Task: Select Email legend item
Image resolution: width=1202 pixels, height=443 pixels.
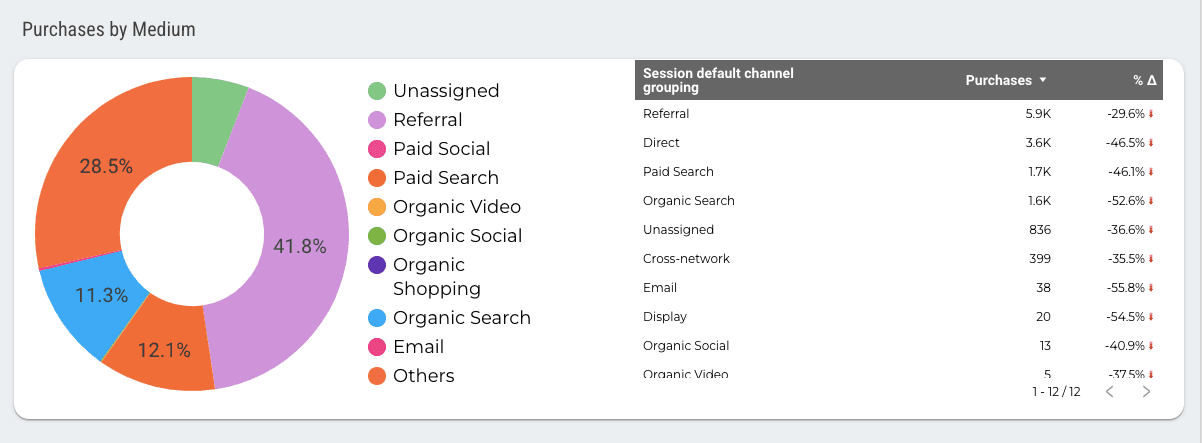Action: pos(418,347)
